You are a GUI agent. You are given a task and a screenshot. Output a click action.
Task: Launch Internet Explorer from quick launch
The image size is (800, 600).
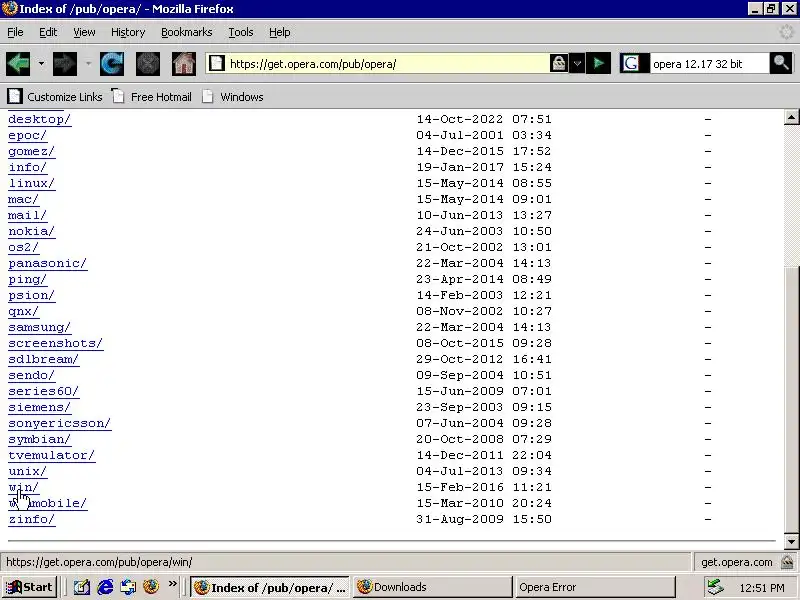tap(105, 587)
